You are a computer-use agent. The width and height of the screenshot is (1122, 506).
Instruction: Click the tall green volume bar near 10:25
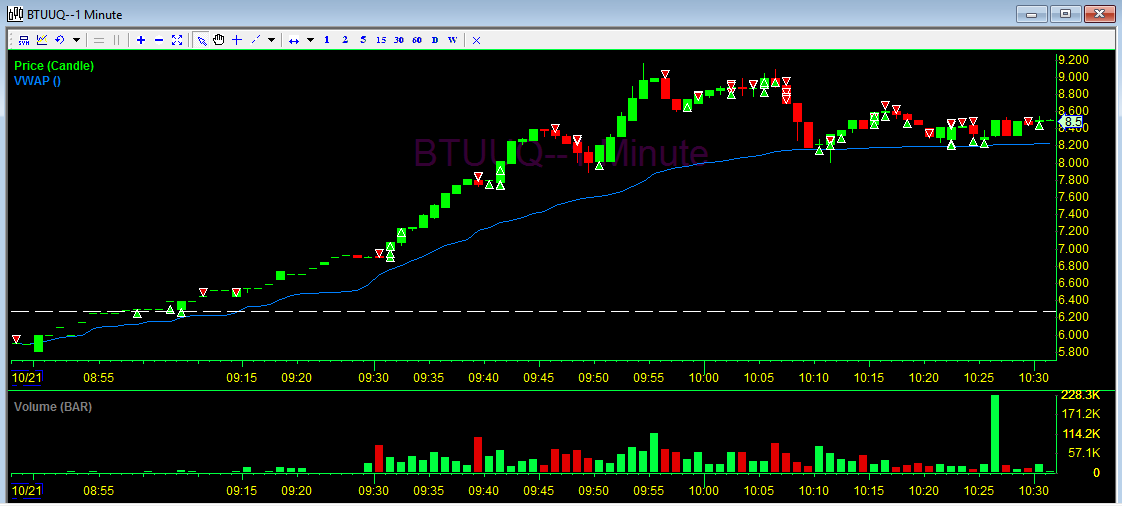click(x=995, y=433)
